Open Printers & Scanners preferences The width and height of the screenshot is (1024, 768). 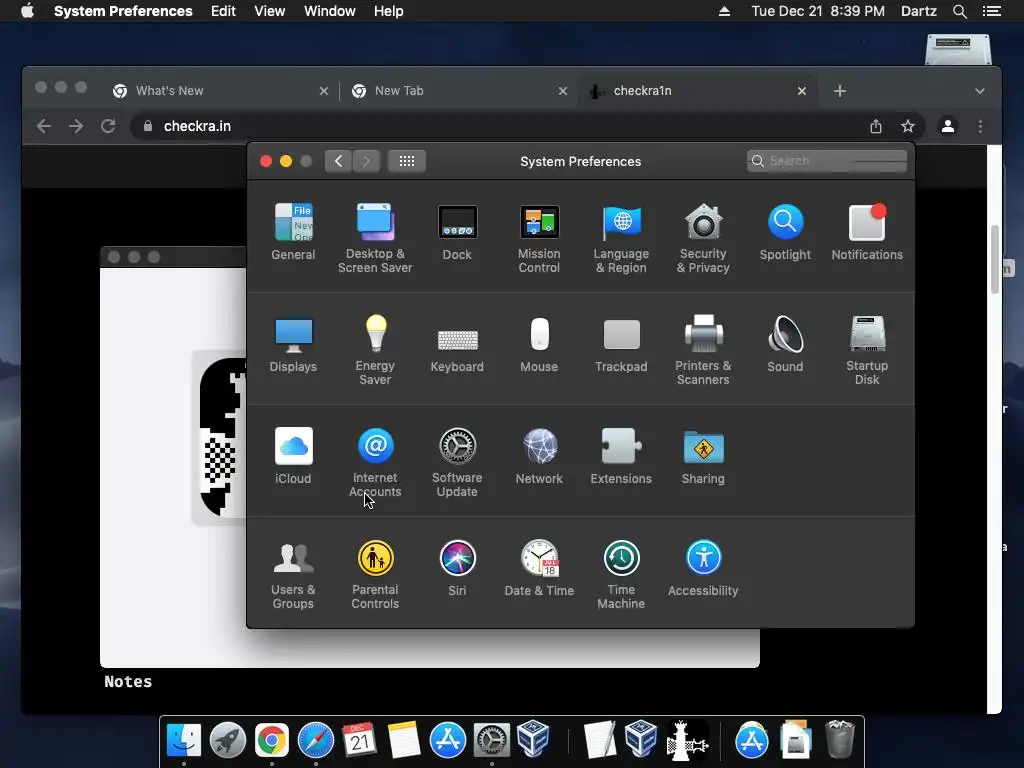click(x=703, y=349)
